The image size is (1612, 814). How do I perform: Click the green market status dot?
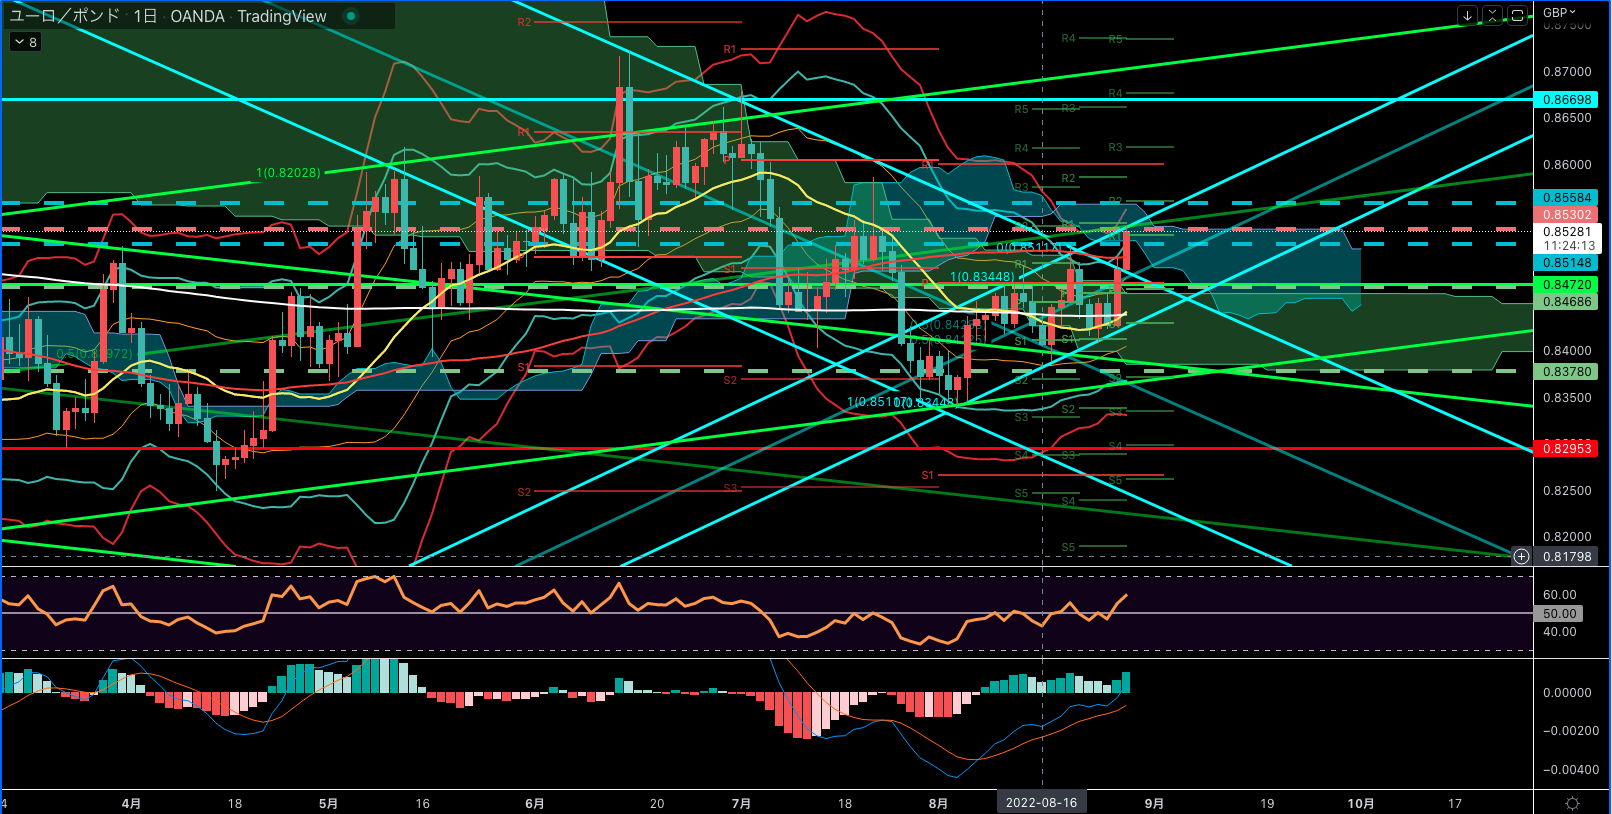coord(350,16)
